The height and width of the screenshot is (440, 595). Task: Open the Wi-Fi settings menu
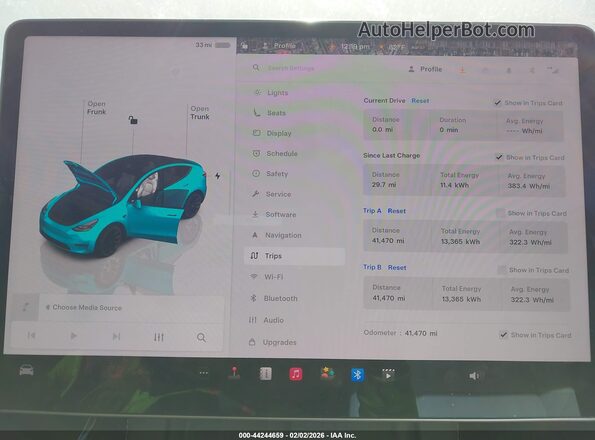(x=274, y=277)
